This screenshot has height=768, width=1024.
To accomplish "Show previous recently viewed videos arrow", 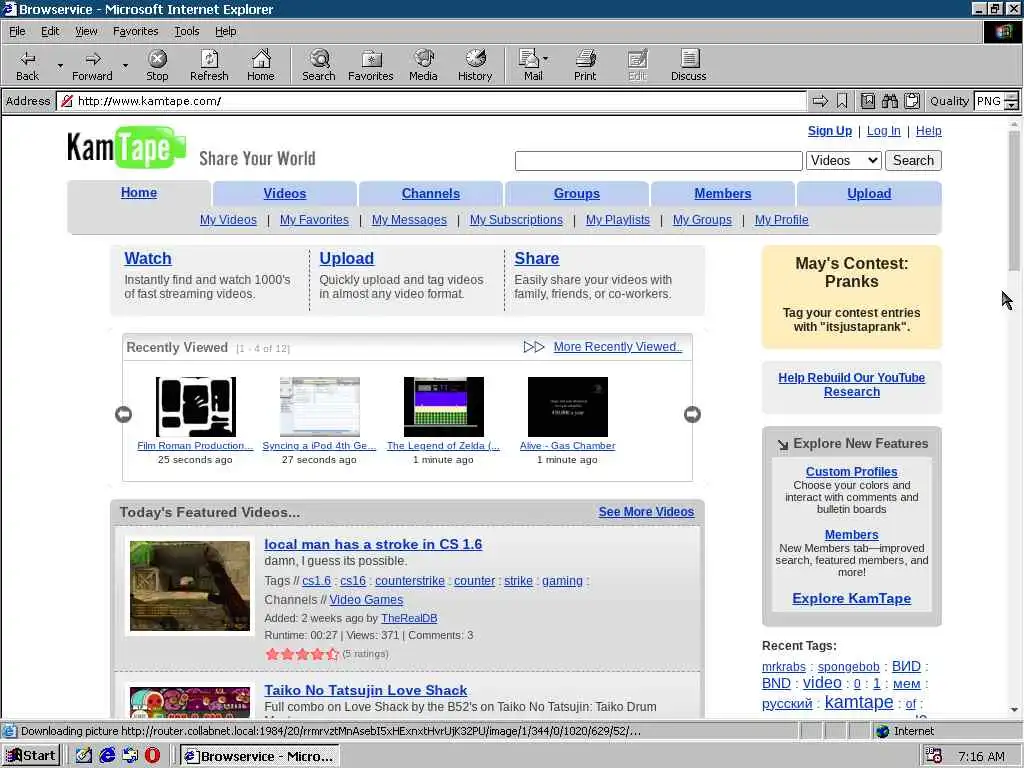I will 123,415.
